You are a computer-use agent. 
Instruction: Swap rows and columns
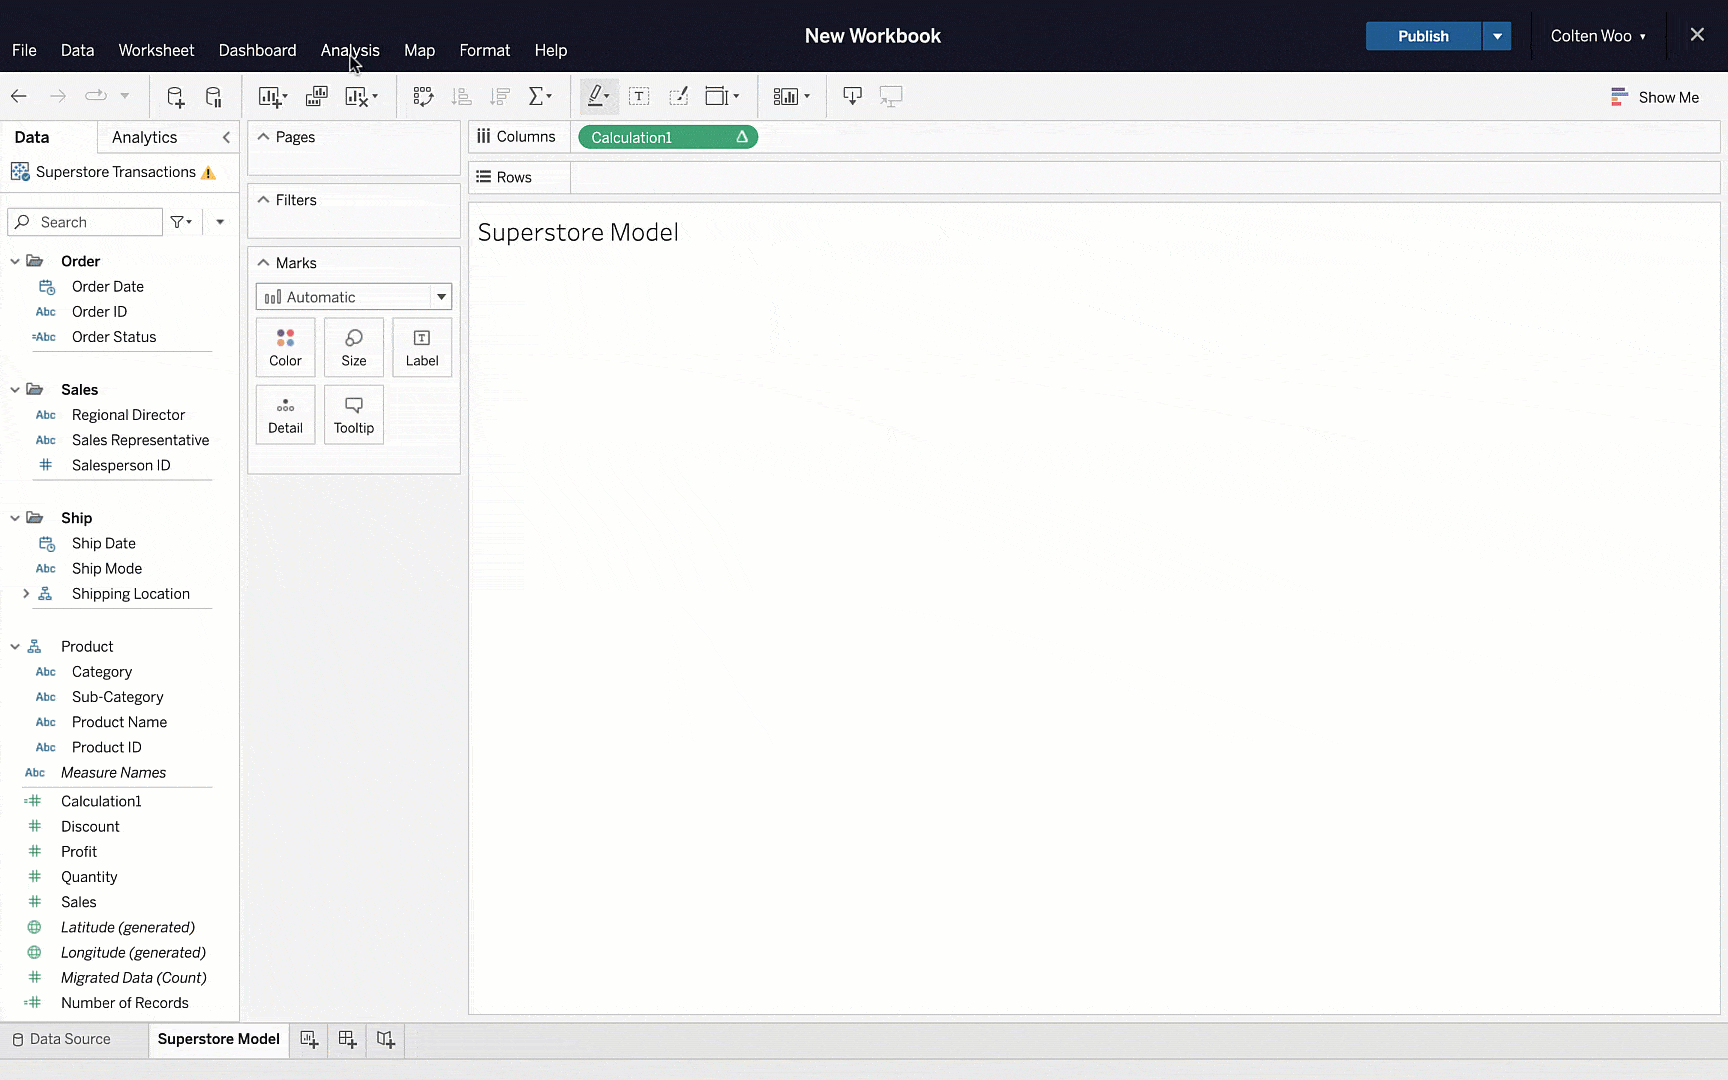point(423,96)
